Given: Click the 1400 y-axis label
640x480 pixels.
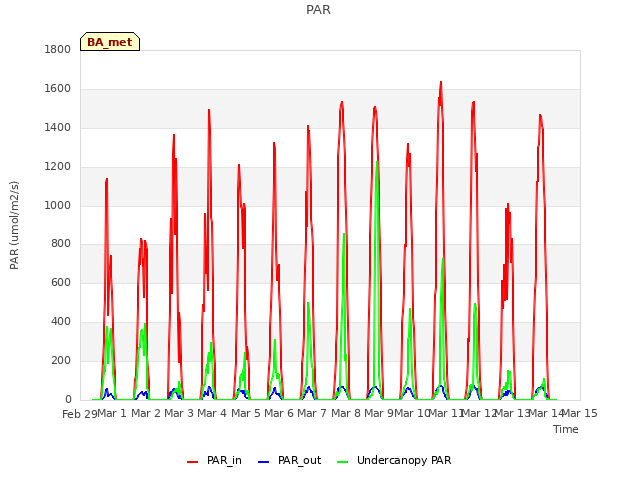Looking at the screenshot, I should point(58,128).
